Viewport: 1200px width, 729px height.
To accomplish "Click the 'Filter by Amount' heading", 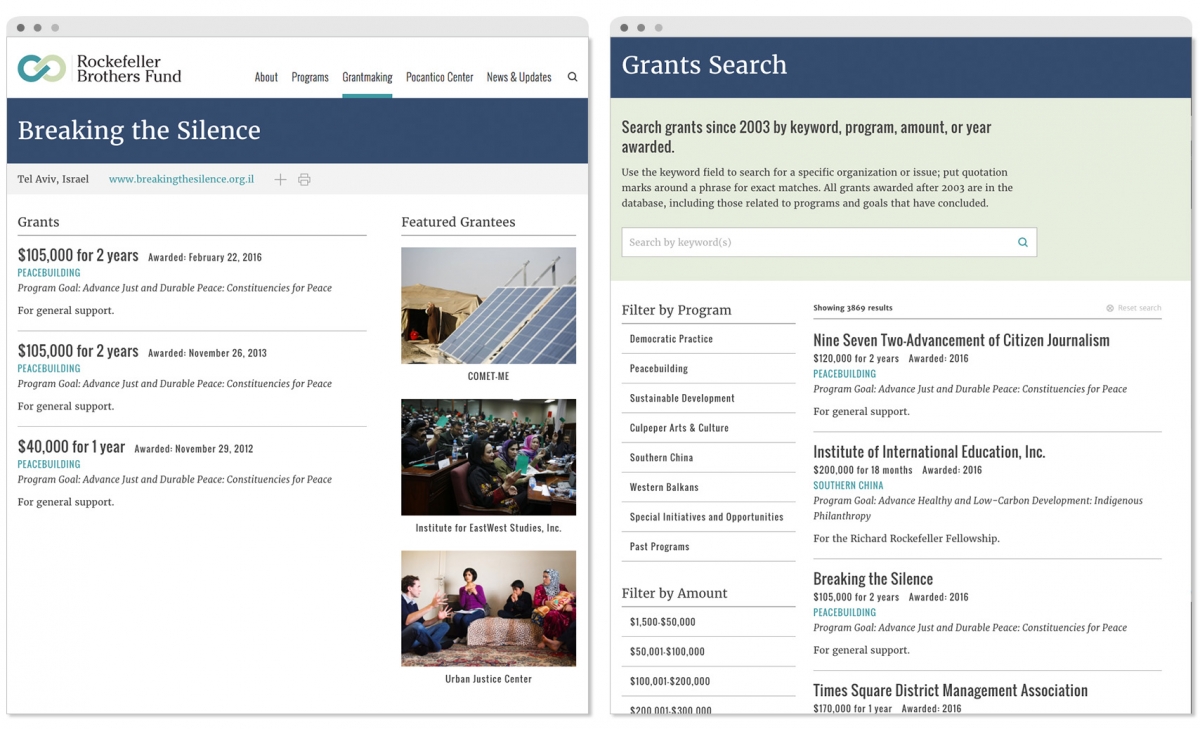I will (x=674, y=593).
